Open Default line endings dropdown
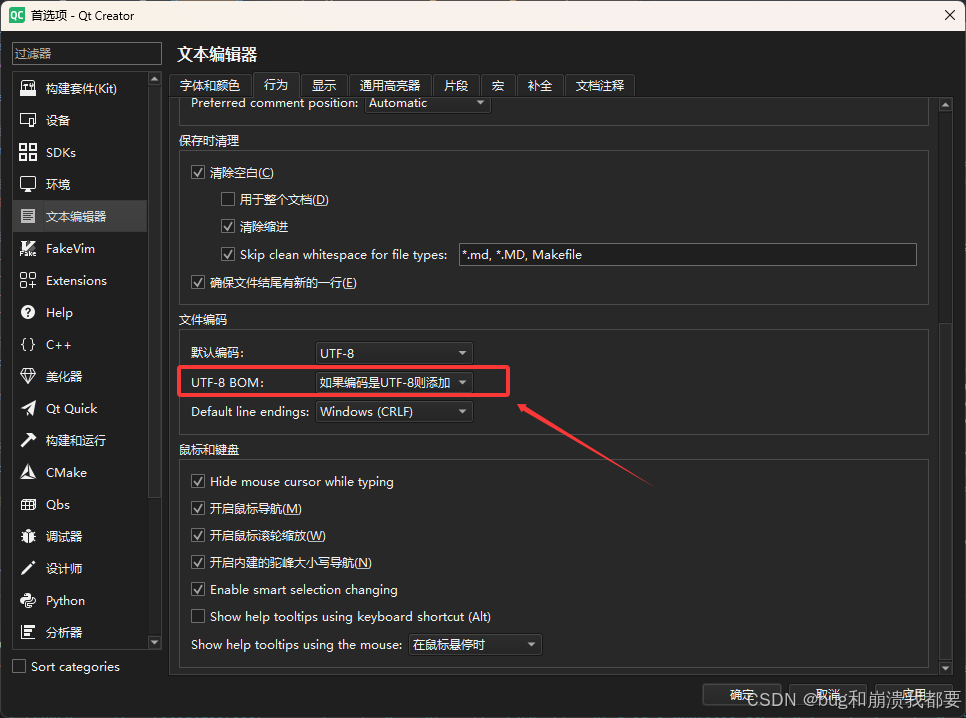Viewport: 966px width, 718px height. click(394, 412)
